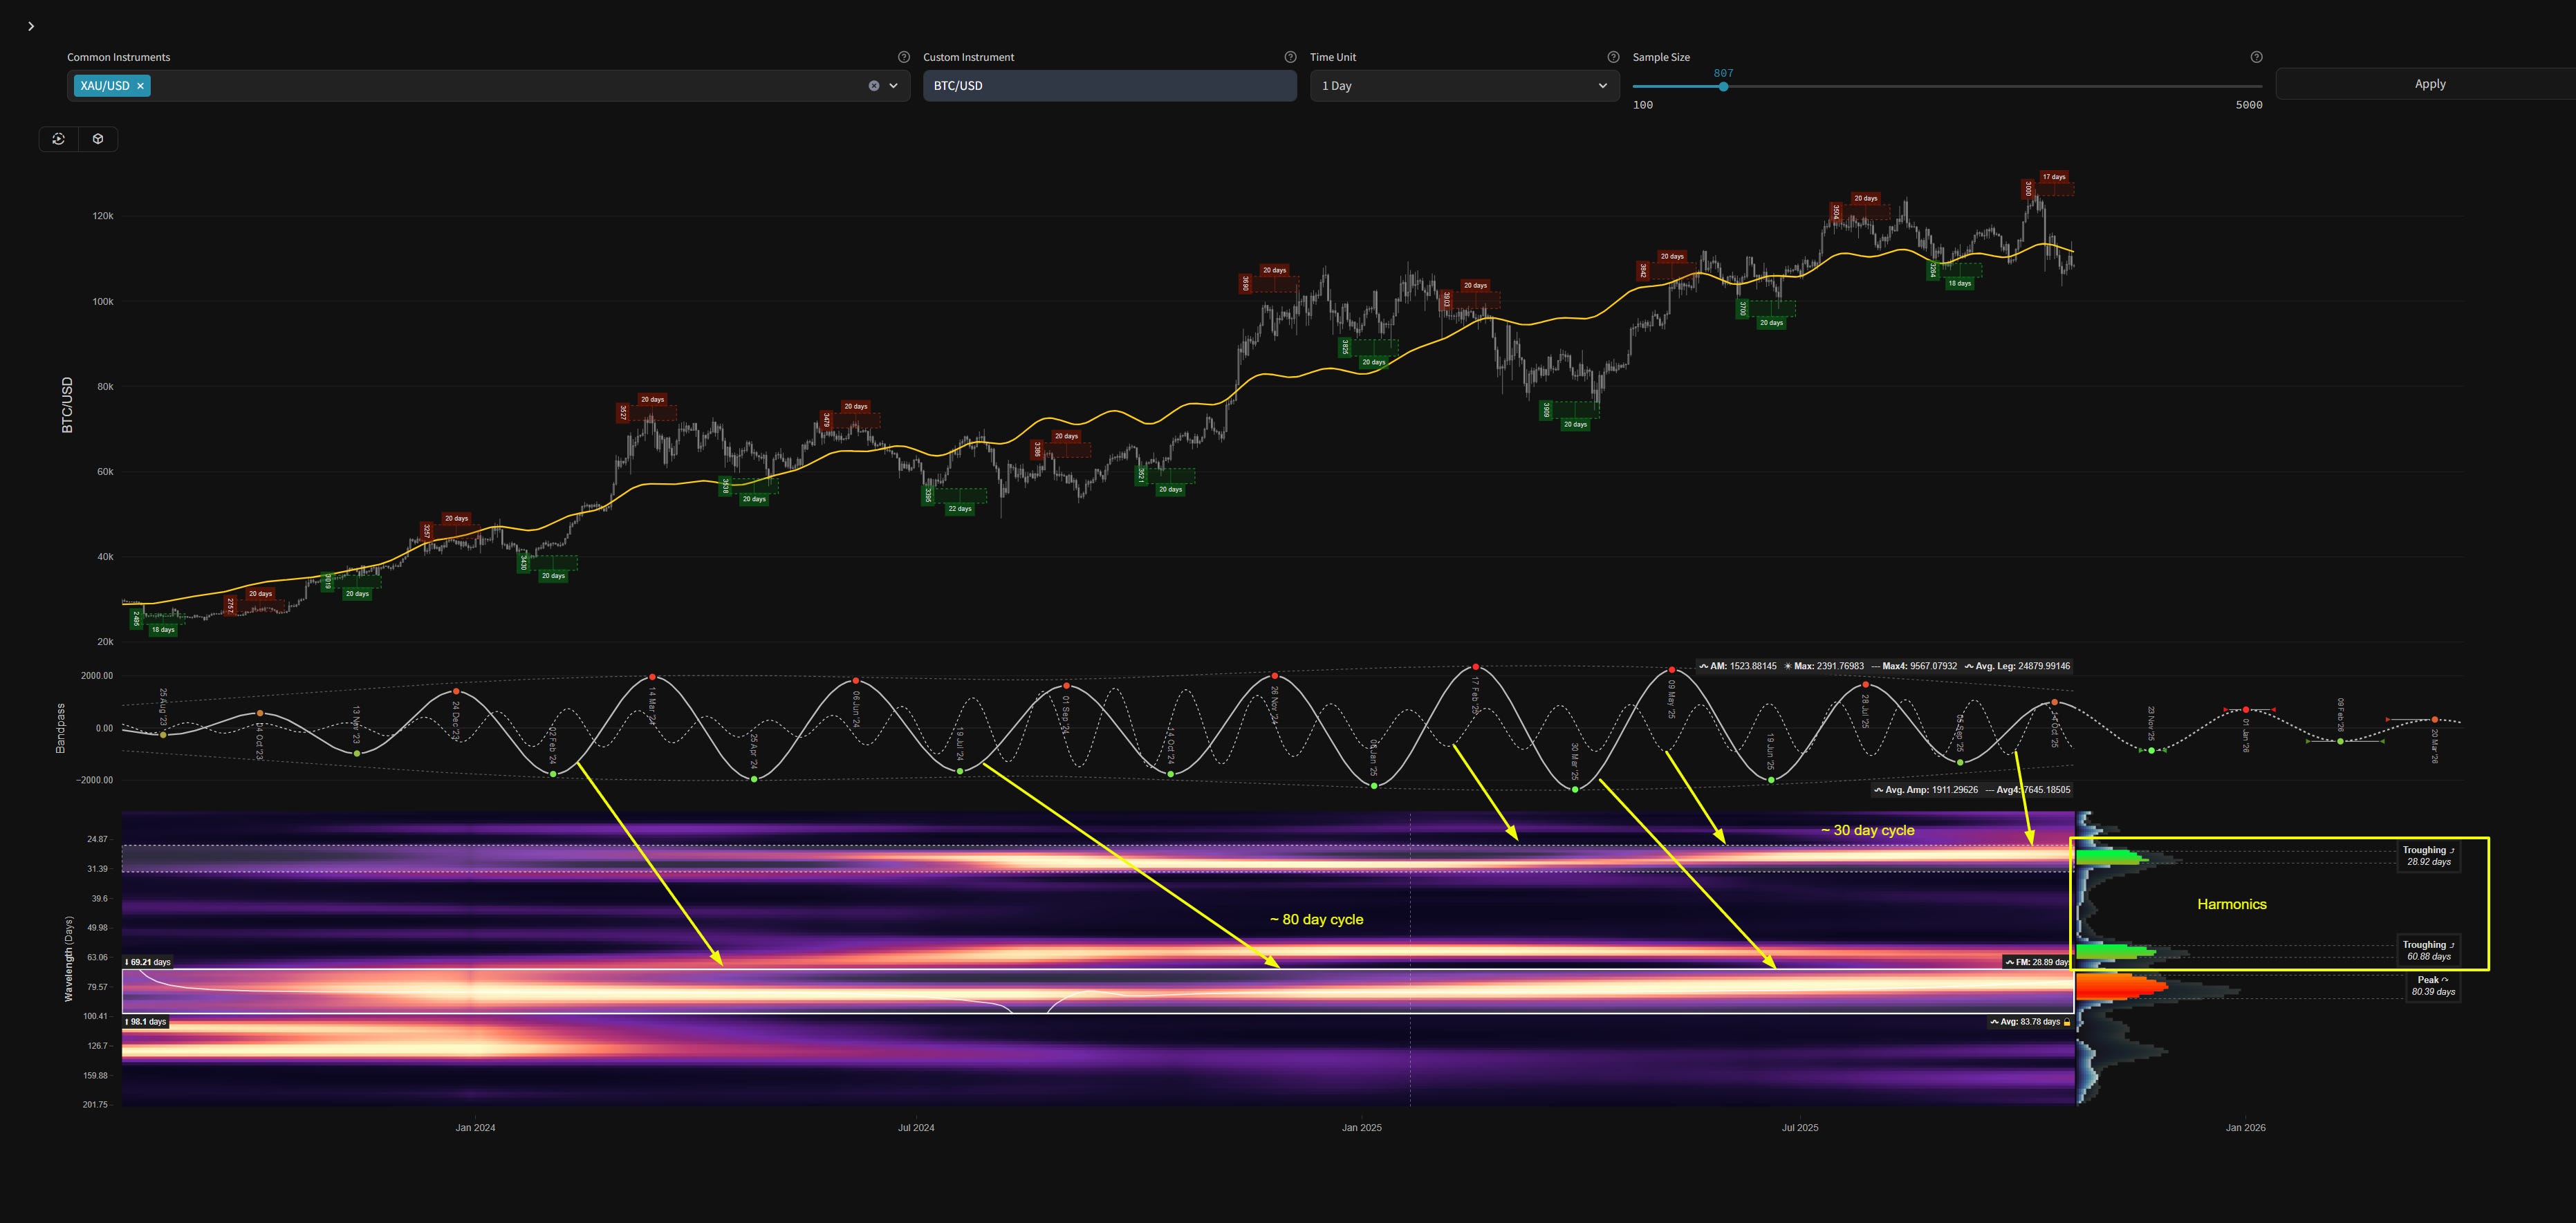The width and height of the screenshot is (2576, 1223).
Task: Click the Avg. Amp: 1911.29626 readout
Action: tap(1927, 790)
